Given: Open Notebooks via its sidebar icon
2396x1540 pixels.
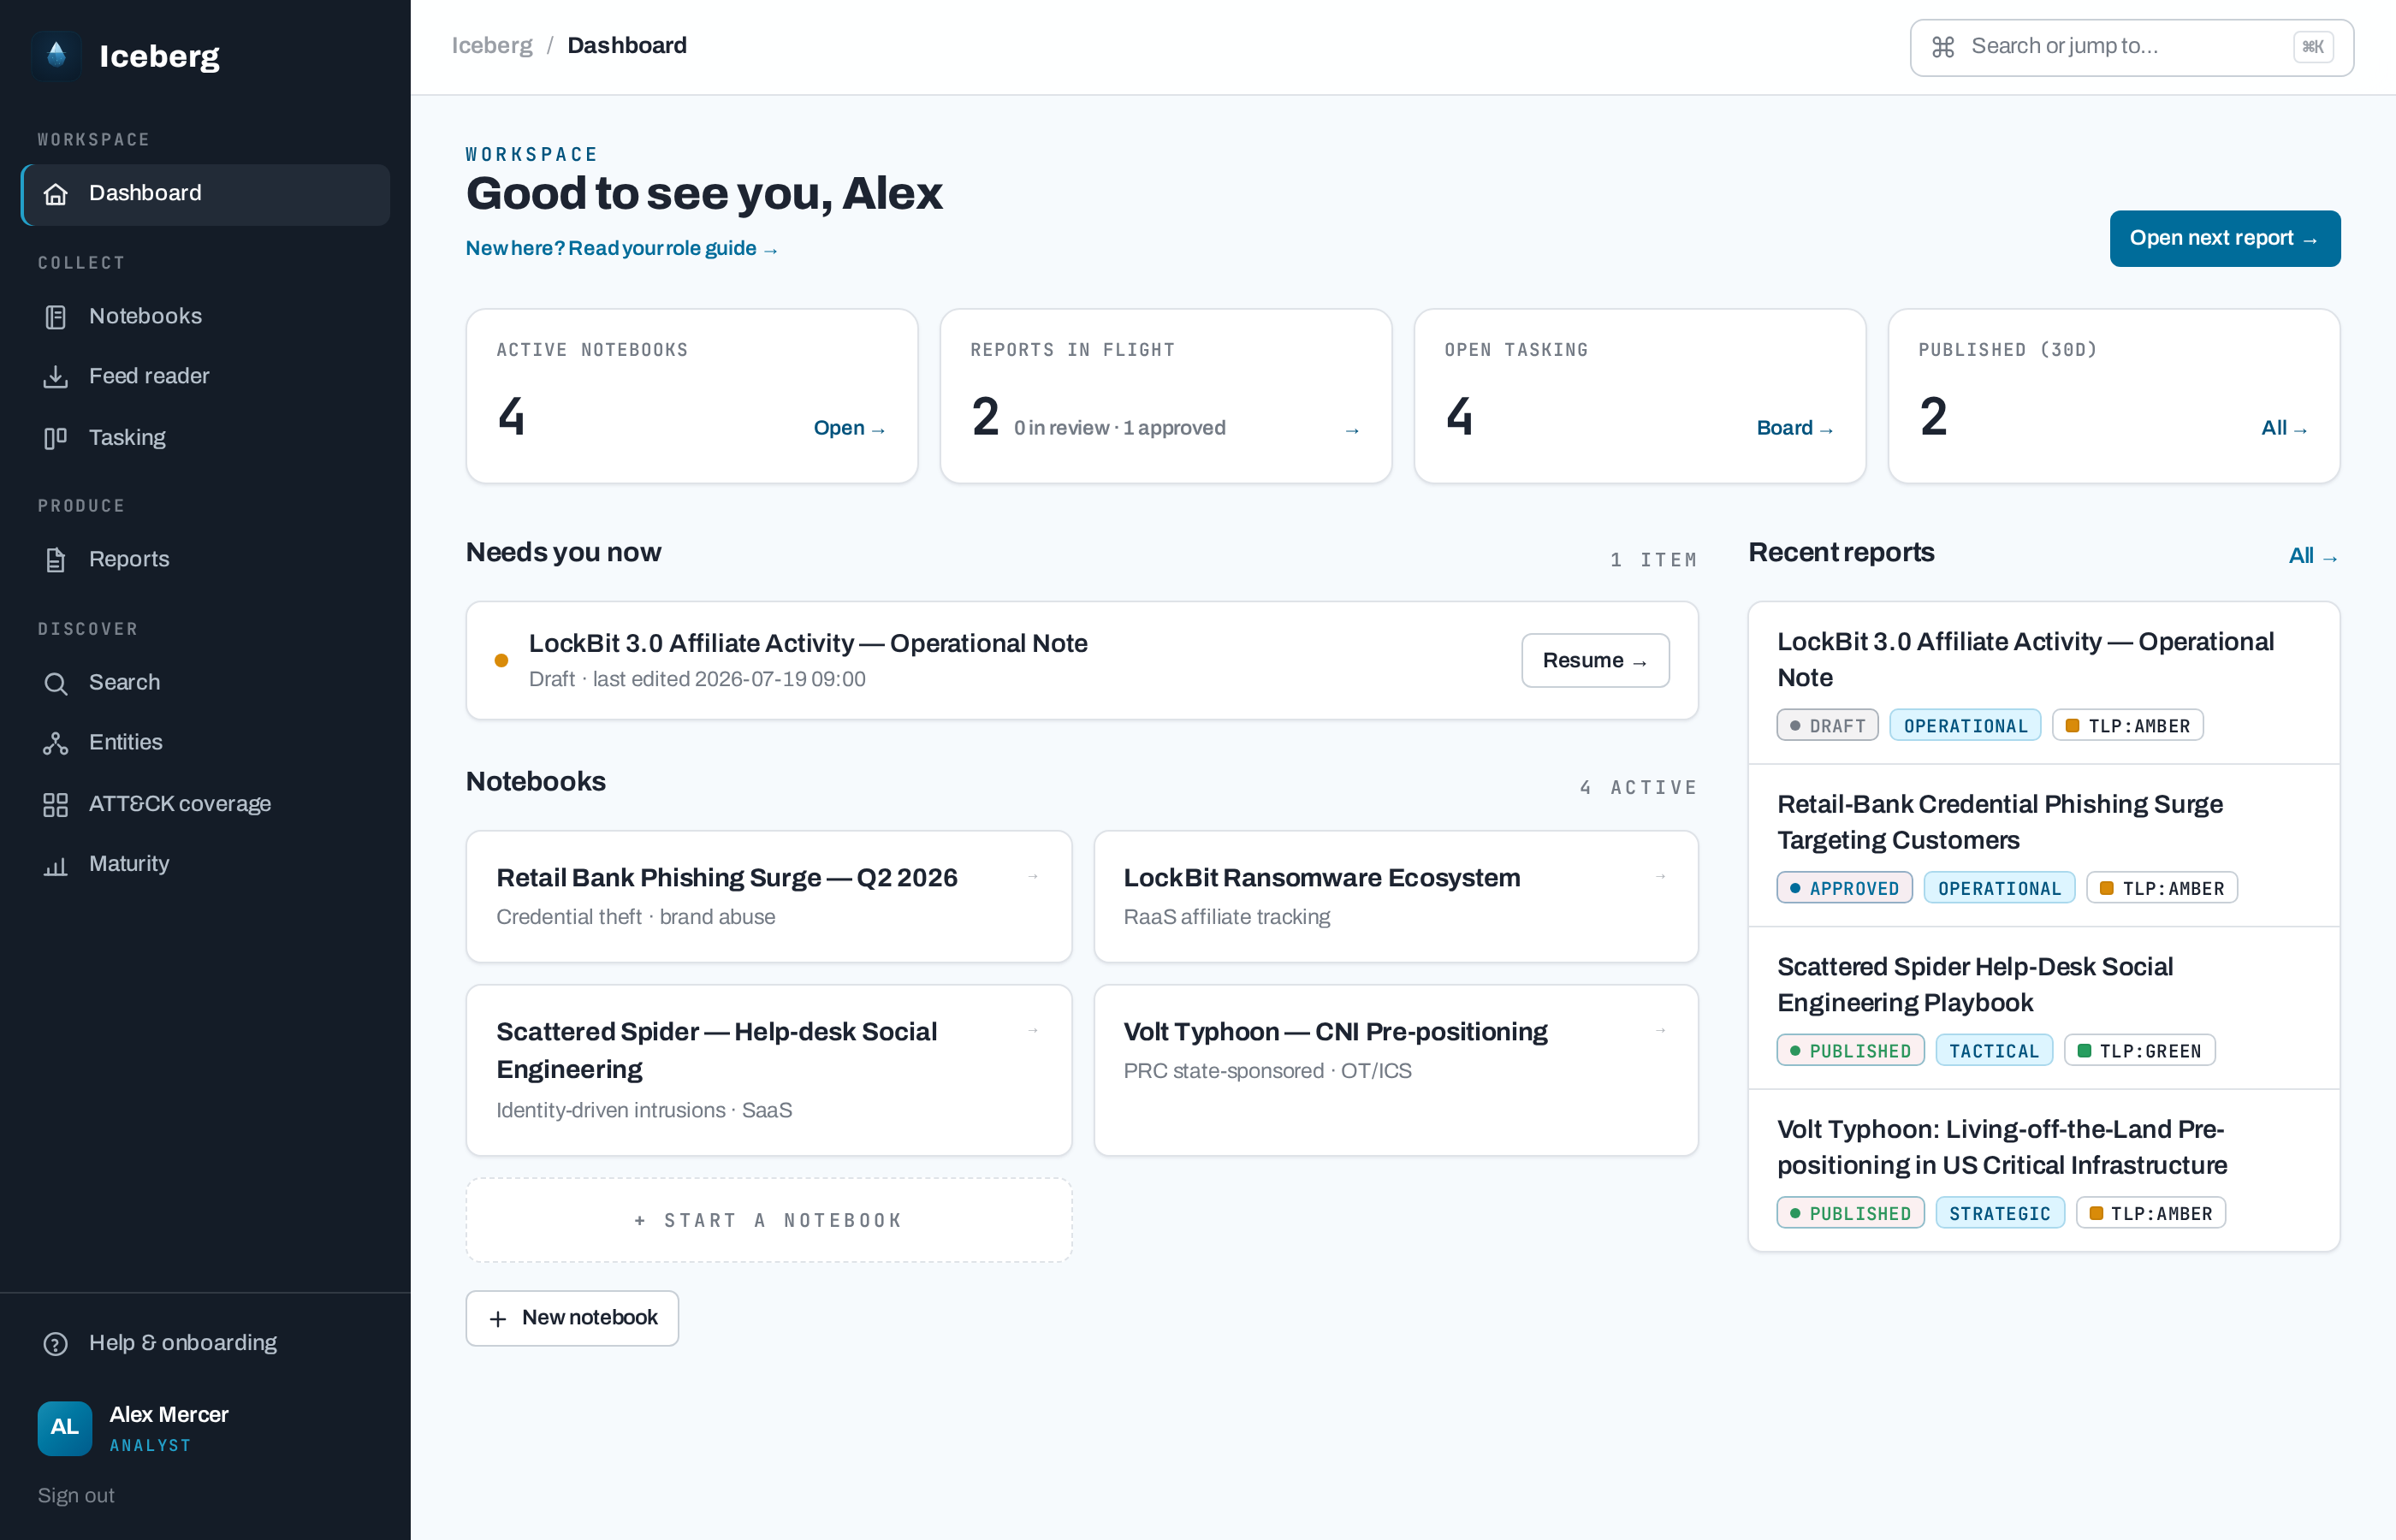Looking at the screenshot, I should click(56, 317).
